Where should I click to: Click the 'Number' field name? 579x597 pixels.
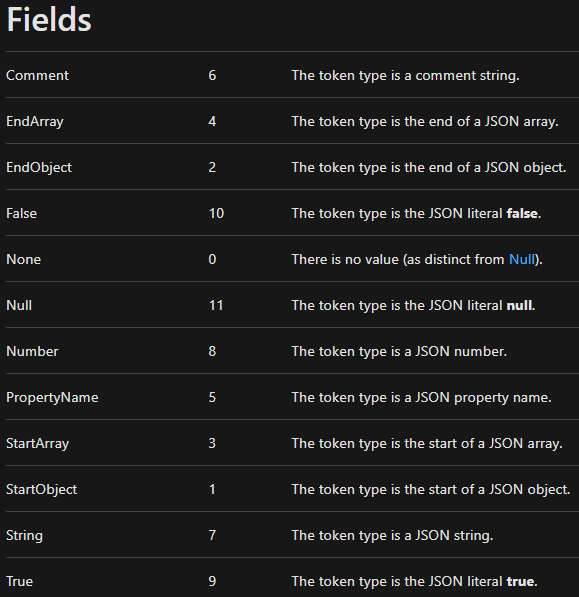(x=32, y=351)
